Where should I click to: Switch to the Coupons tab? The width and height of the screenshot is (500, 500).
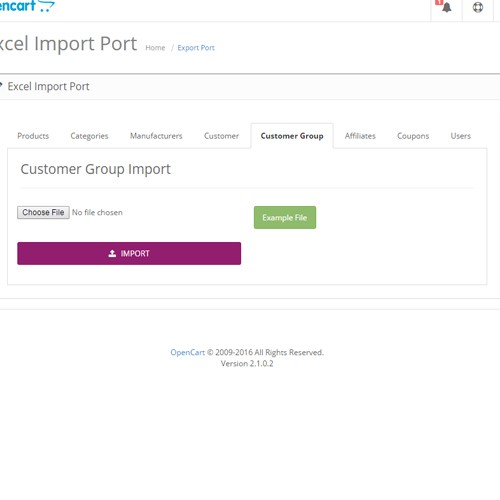point(413,136)
